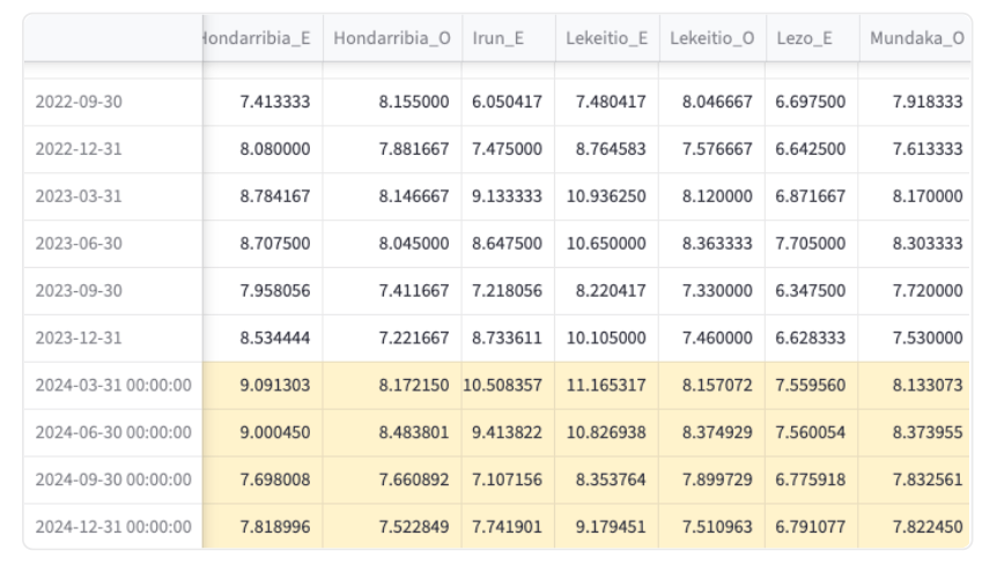Image resolution: width=998 pixels, height=580 pixels.
Task: Click highlighted cell 7.560054
Action: tap(810, 432)
